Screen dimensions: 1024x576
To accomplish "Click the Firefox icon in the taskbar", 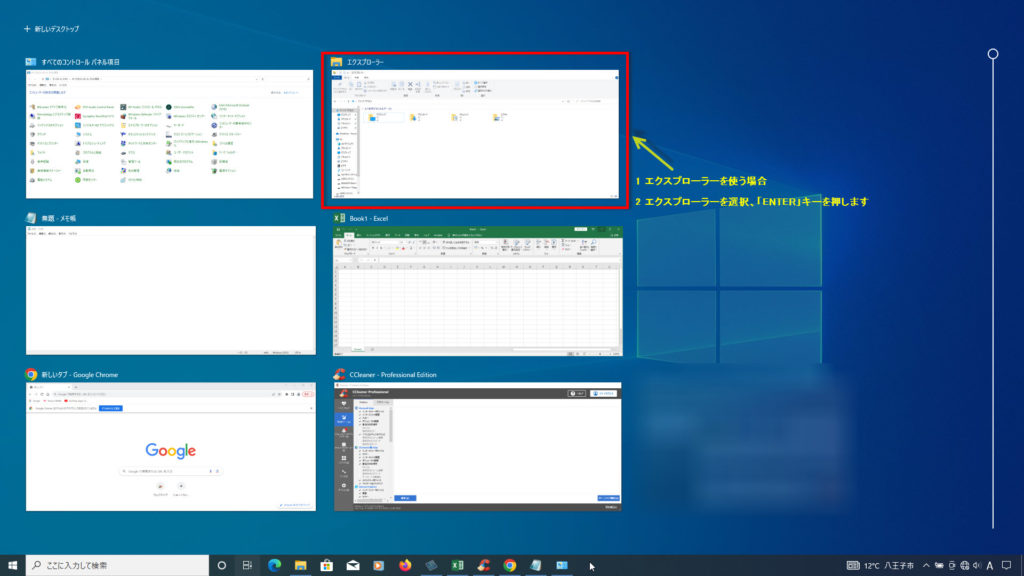I will point(405,565).
